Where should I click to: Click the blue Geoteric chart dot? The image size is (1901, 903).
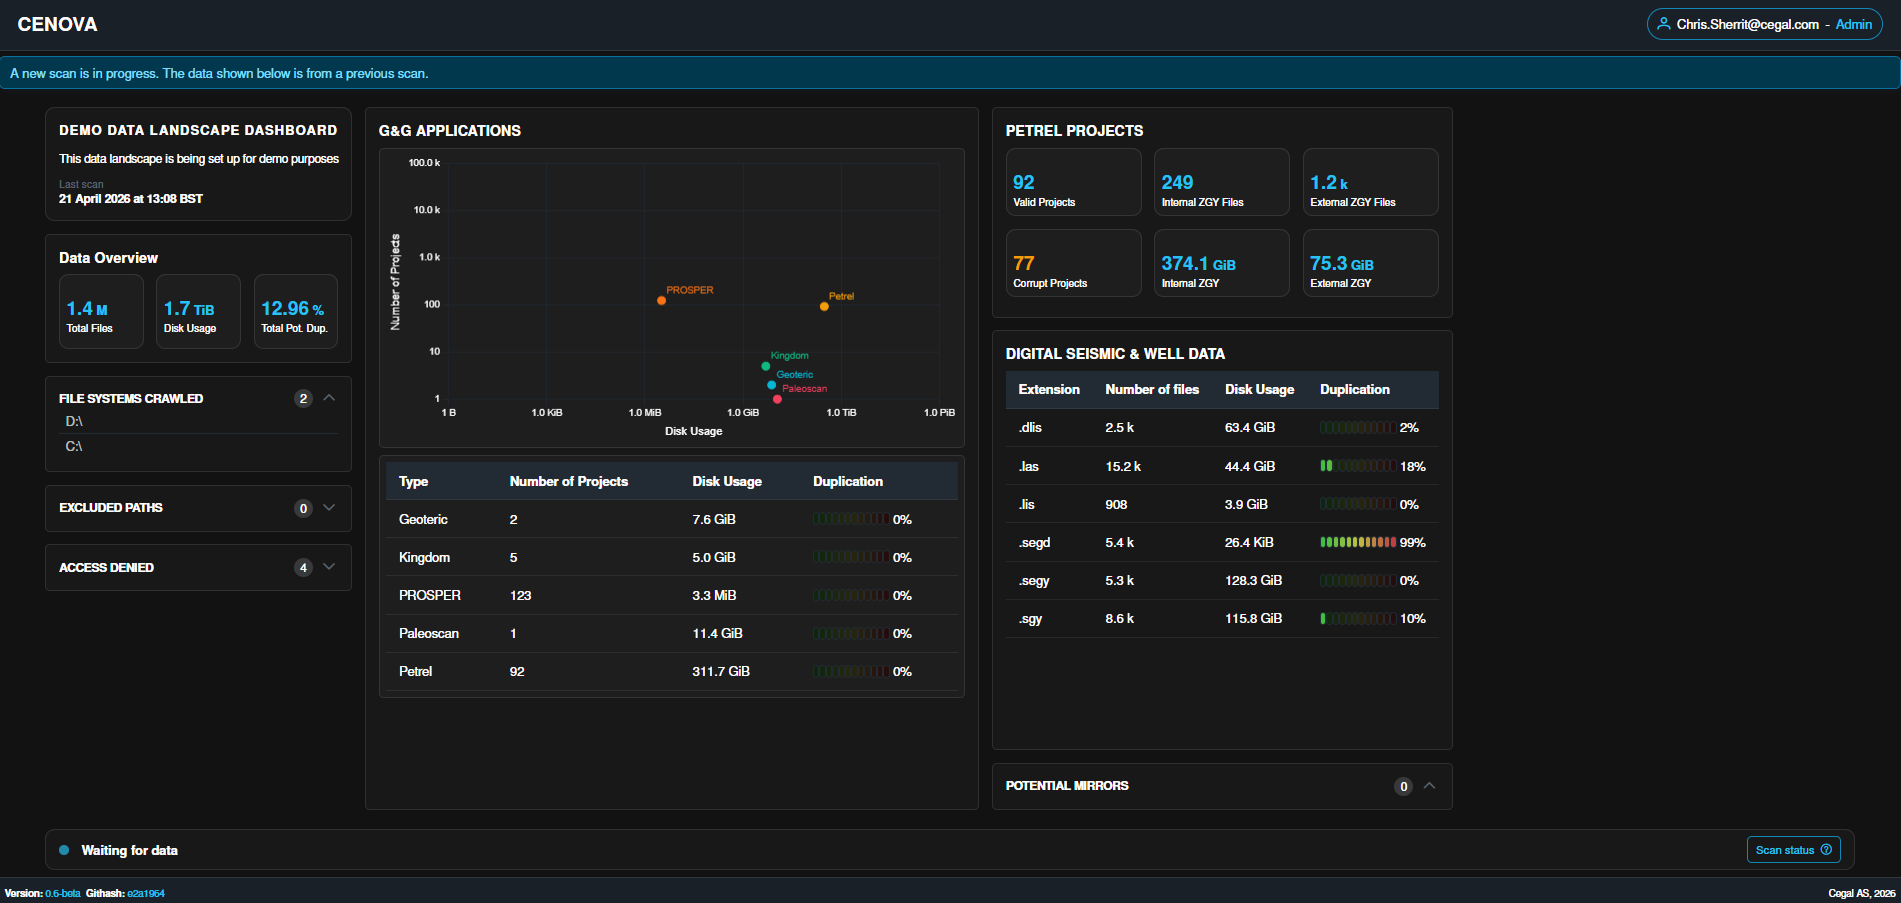(x=771, y=385)
